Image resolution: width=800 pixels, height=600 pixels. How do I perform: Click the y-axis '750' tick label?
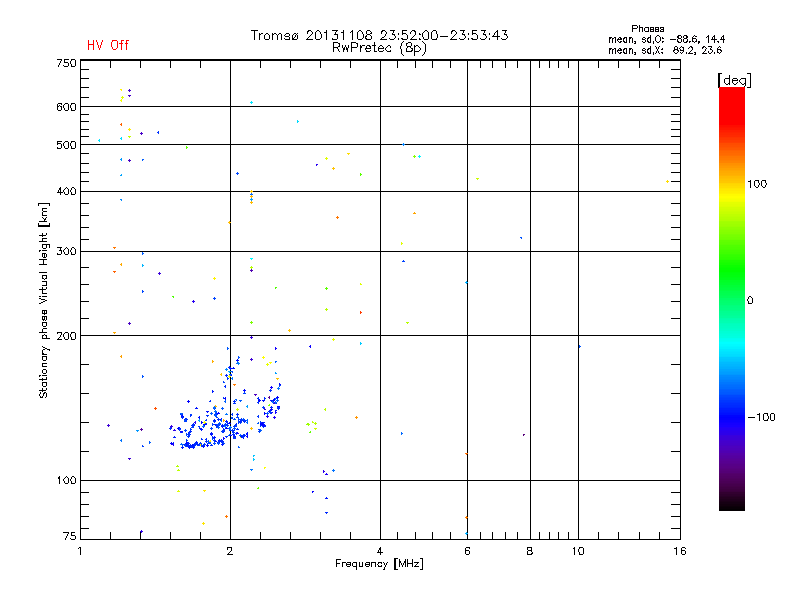66,63
